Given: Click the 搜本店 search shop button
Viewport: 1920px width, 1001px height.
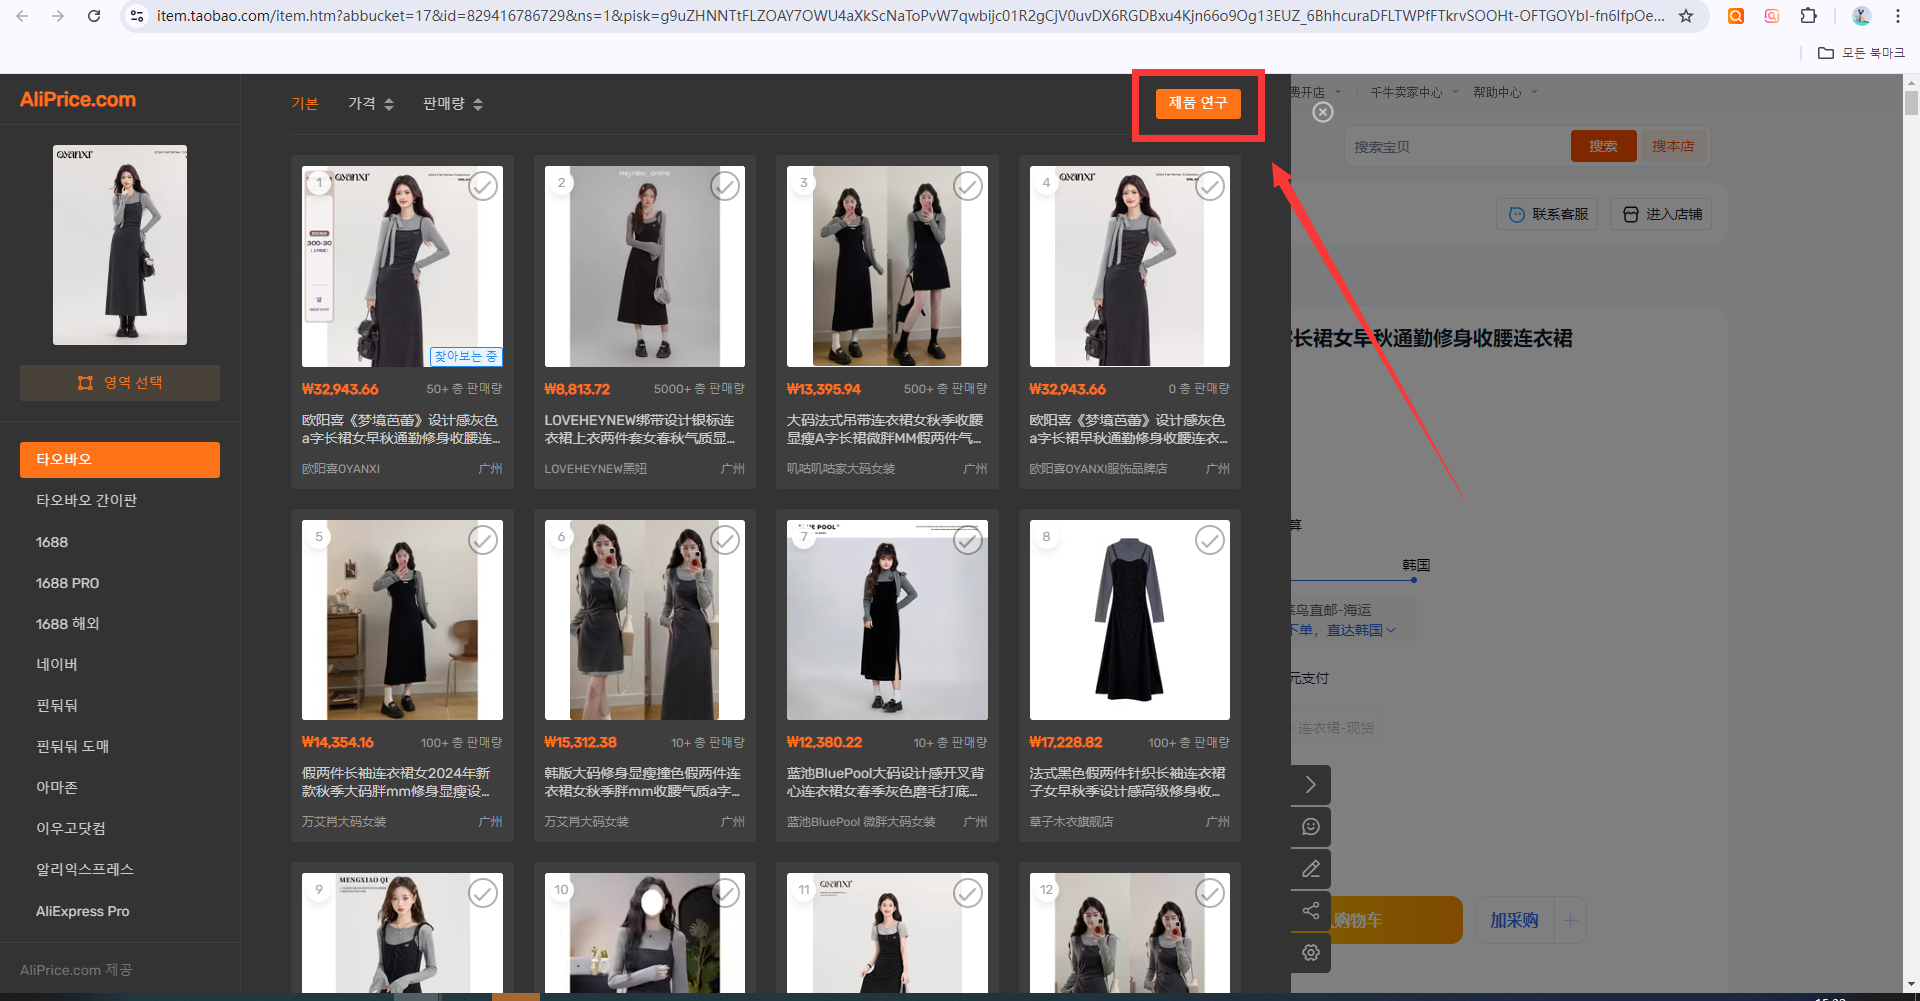Looking at the screenshot, I should pyautogui.click(x=1673, y=146).
